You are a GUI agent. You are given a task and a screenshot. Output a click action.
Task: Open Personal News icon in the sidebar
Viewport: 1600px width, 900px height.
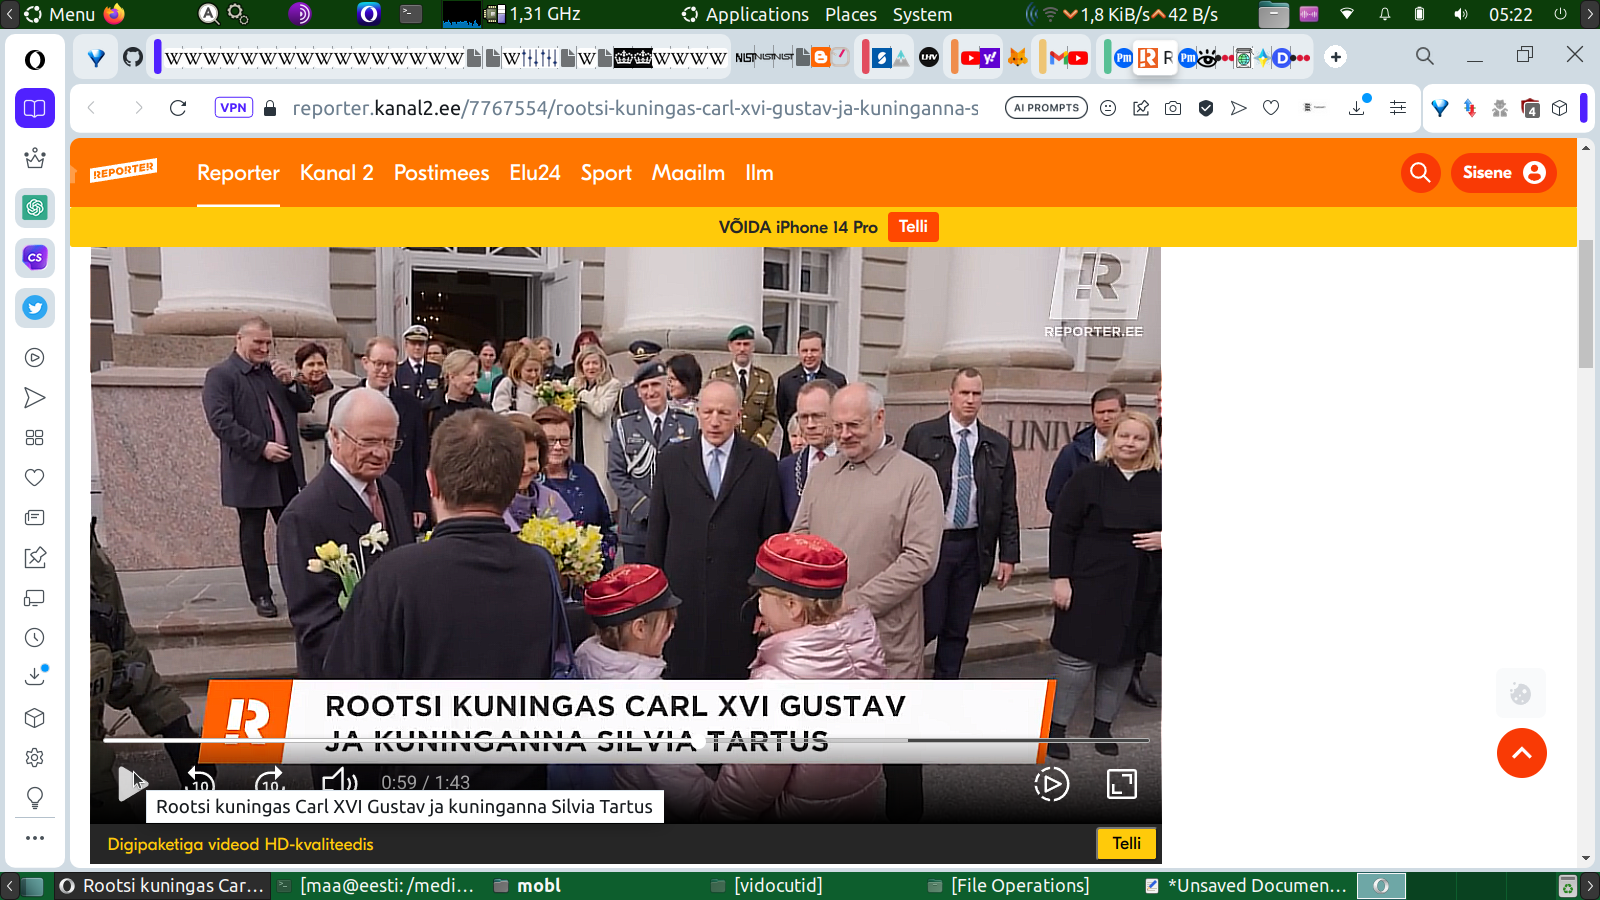coord(35,518)
